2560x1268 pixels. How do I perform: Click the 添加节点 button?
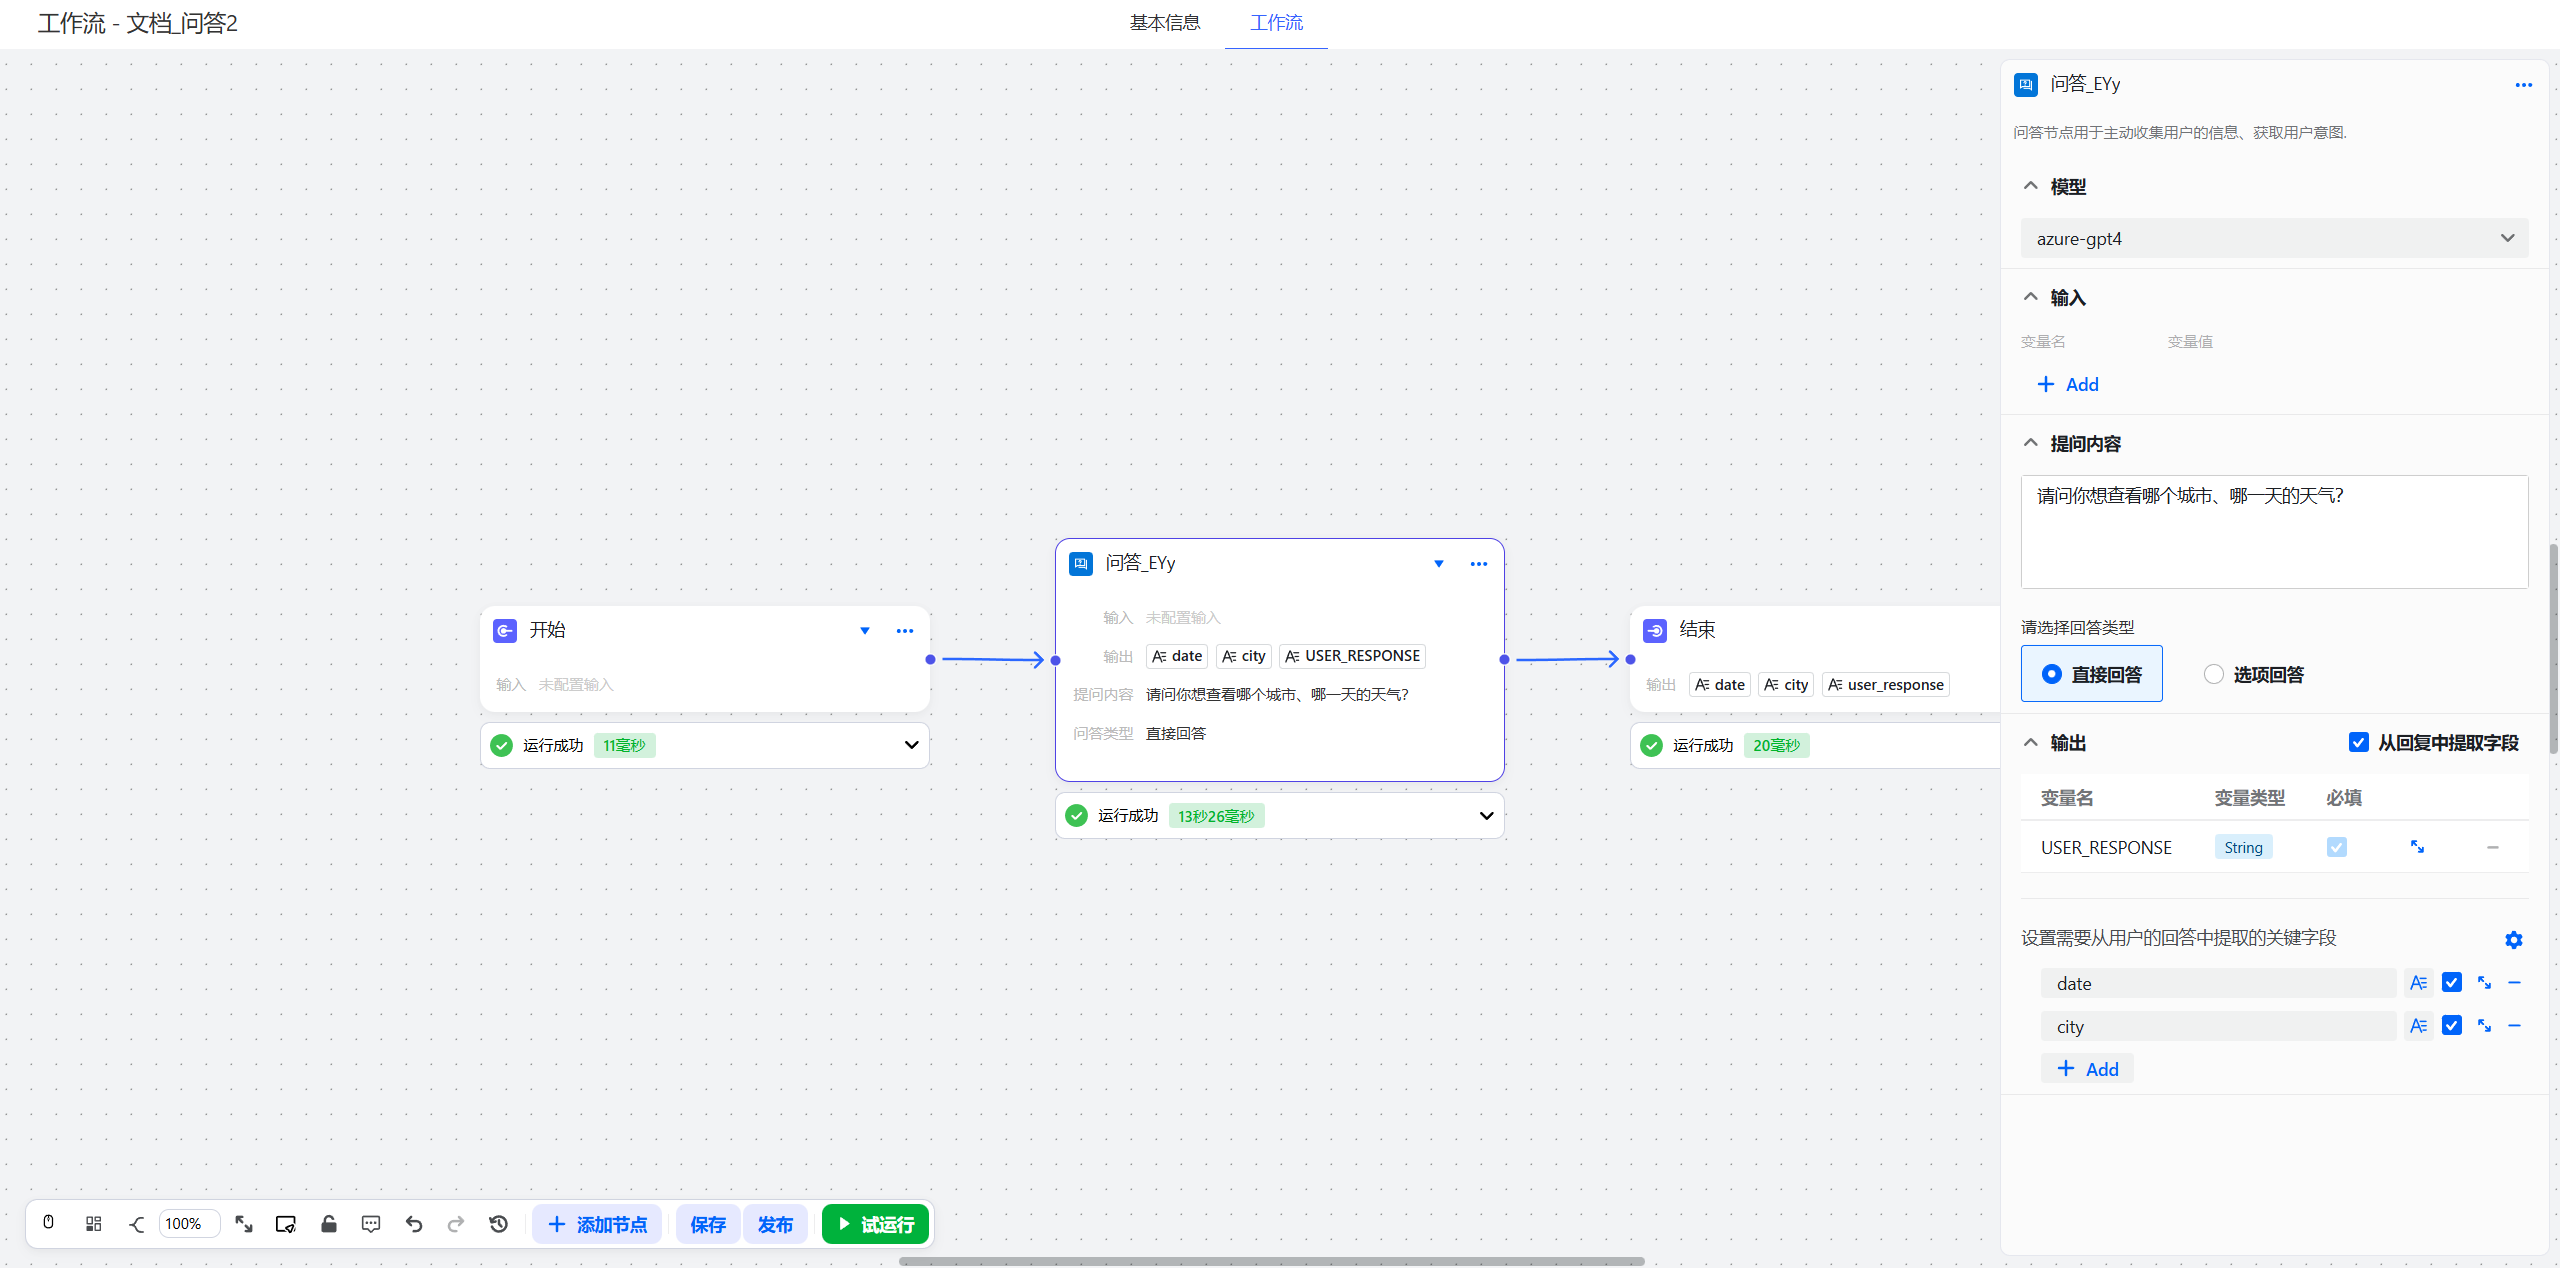coord(597,1223)
